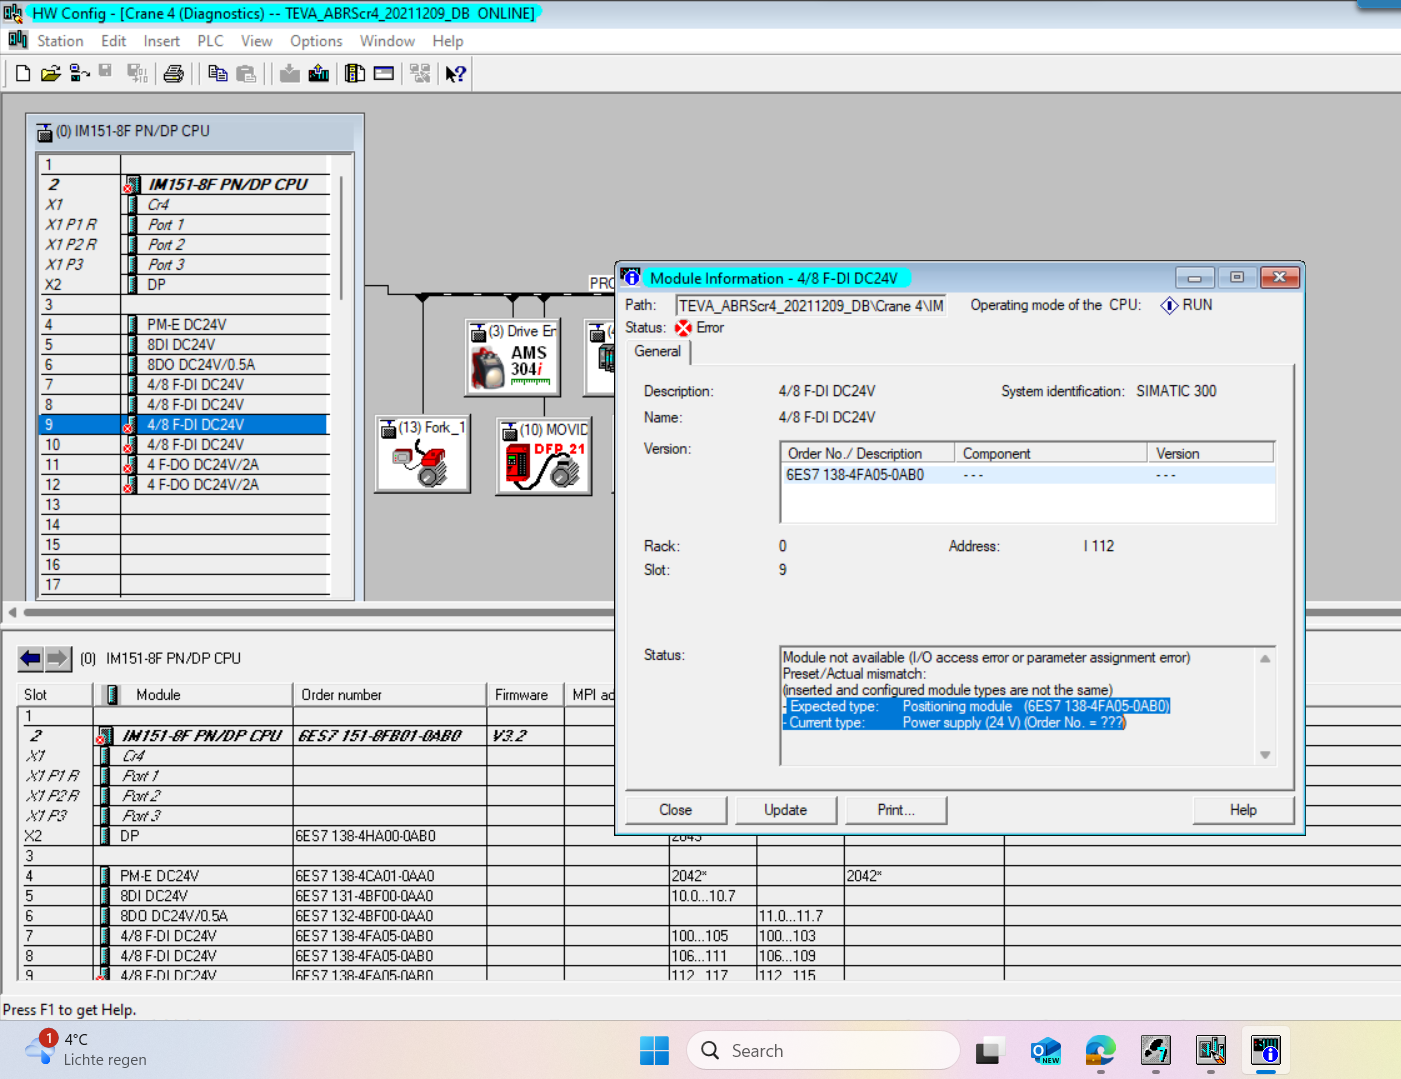
Task: Open the hardware Catalog toolbar icon
Action: coord(355,73)
